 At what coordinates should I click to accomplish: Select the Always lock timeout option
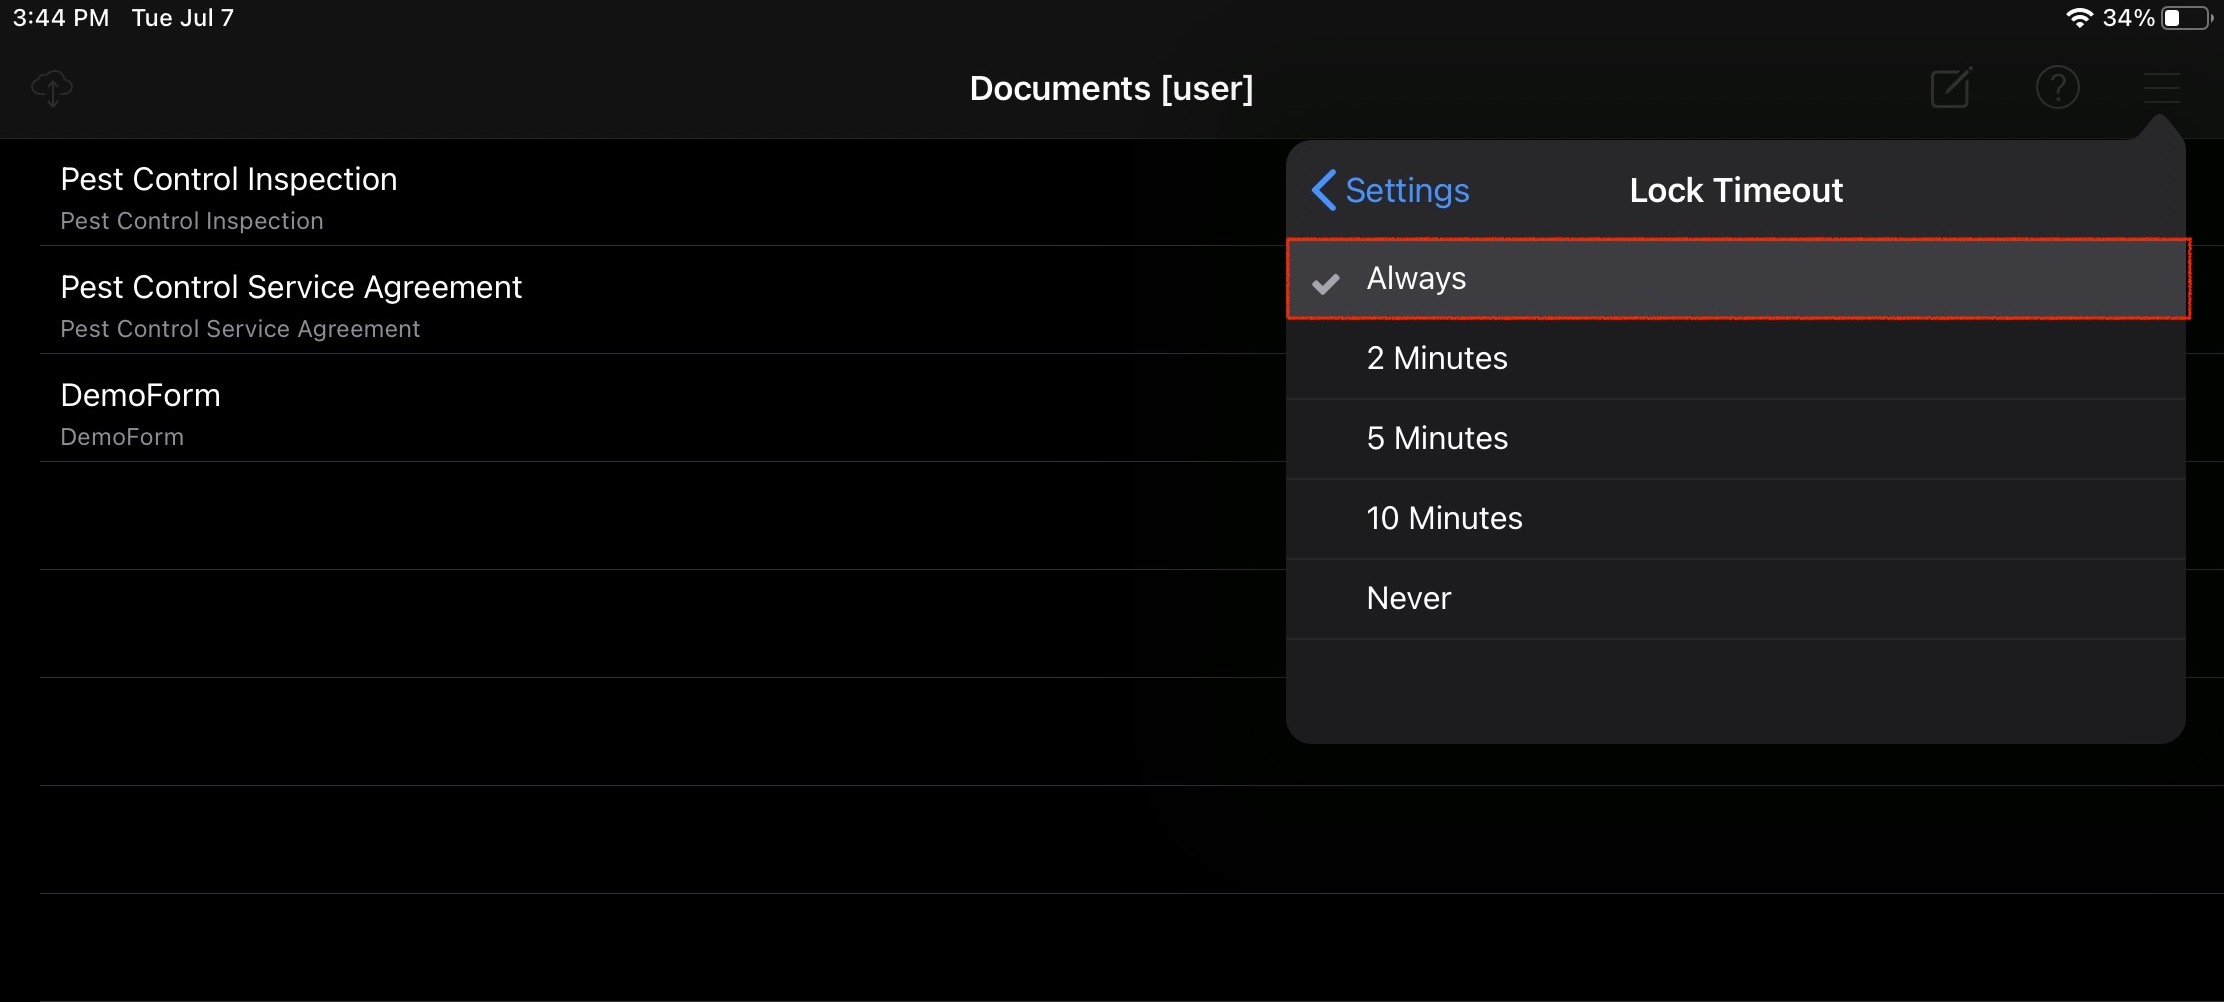(x=1738, y=279)
